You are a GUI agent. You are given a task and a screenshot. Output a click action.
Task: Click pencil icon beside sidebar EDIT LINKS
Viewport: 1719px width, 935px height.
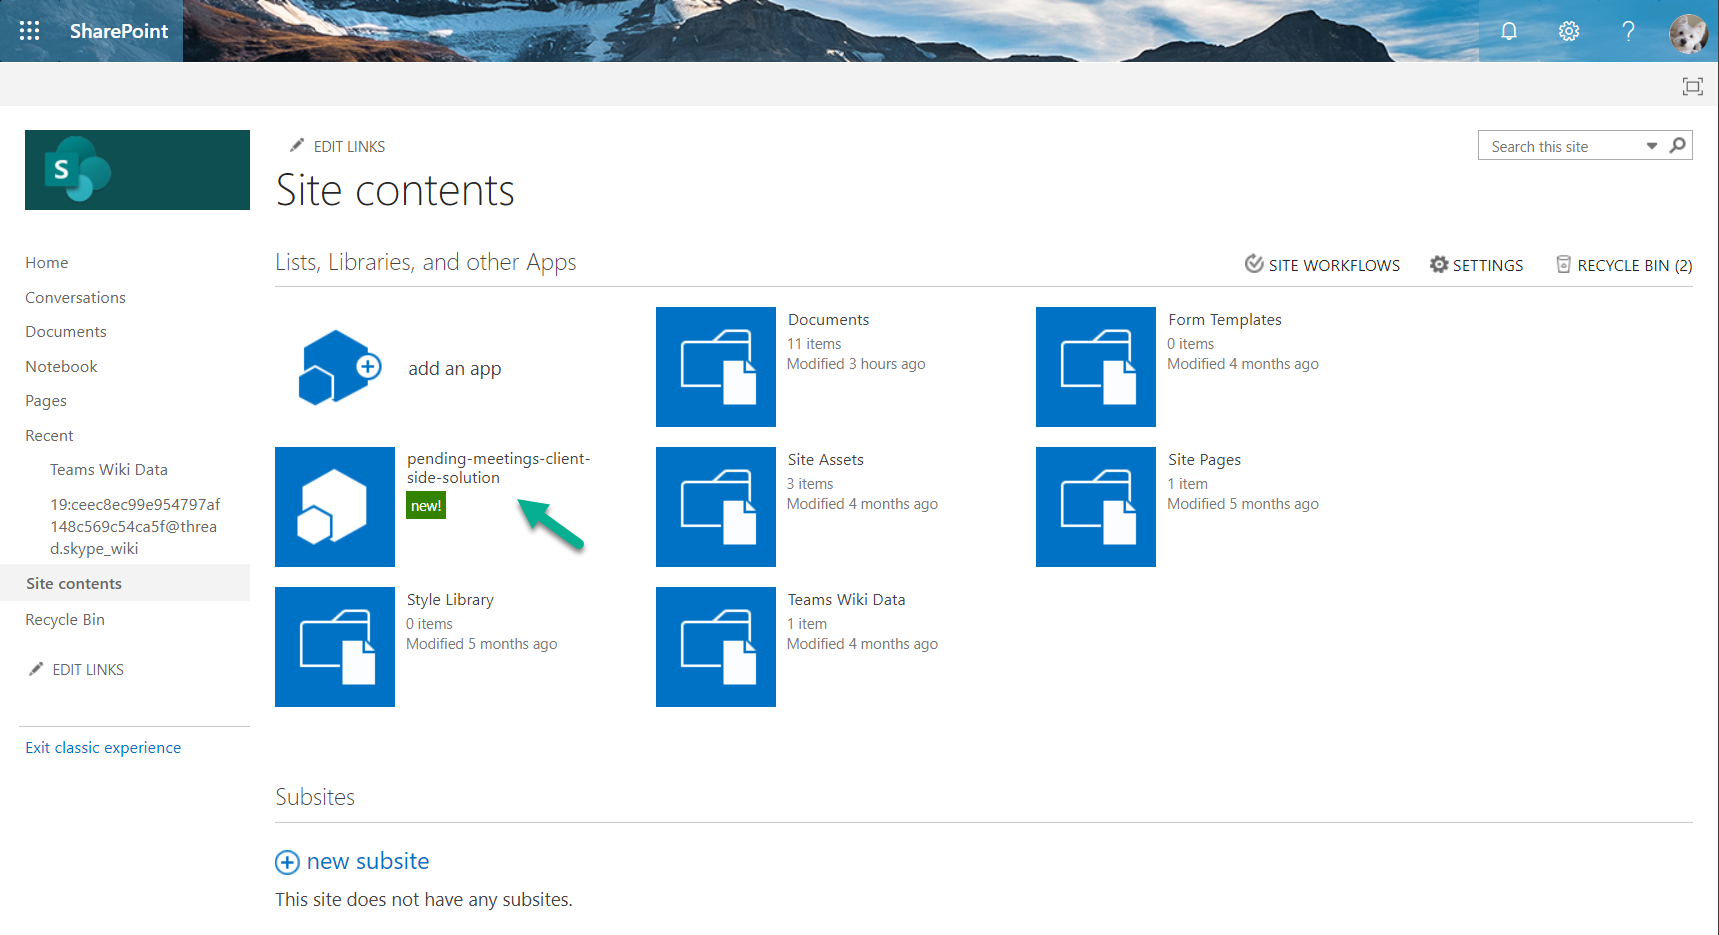[x=36, y=669]
